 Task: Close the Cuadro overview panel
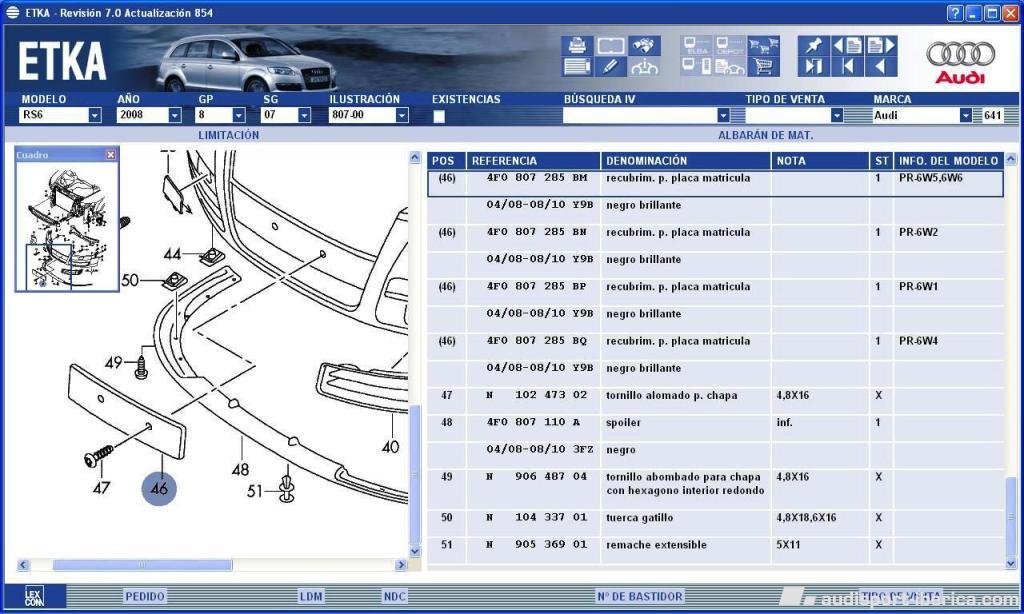(110, 155)
